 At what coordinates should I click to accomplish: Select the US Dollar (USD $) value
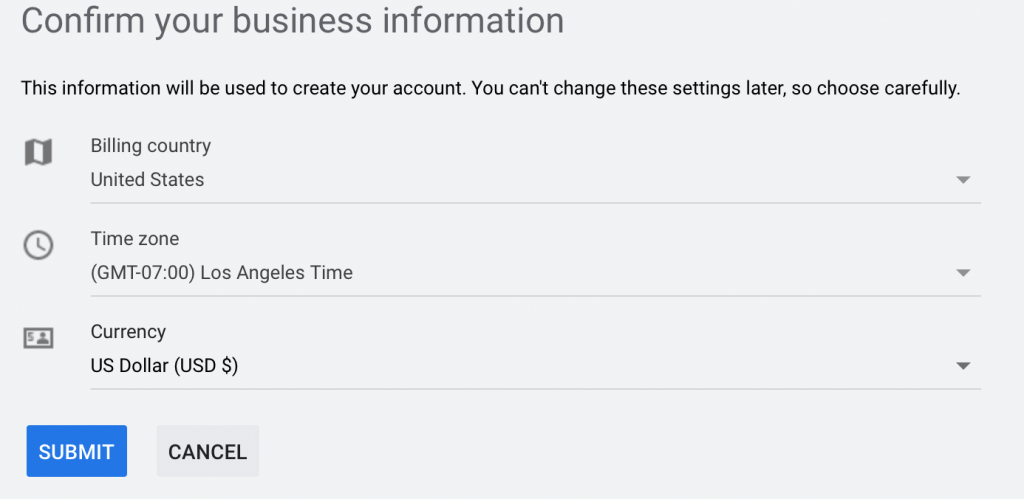point(164,366)
